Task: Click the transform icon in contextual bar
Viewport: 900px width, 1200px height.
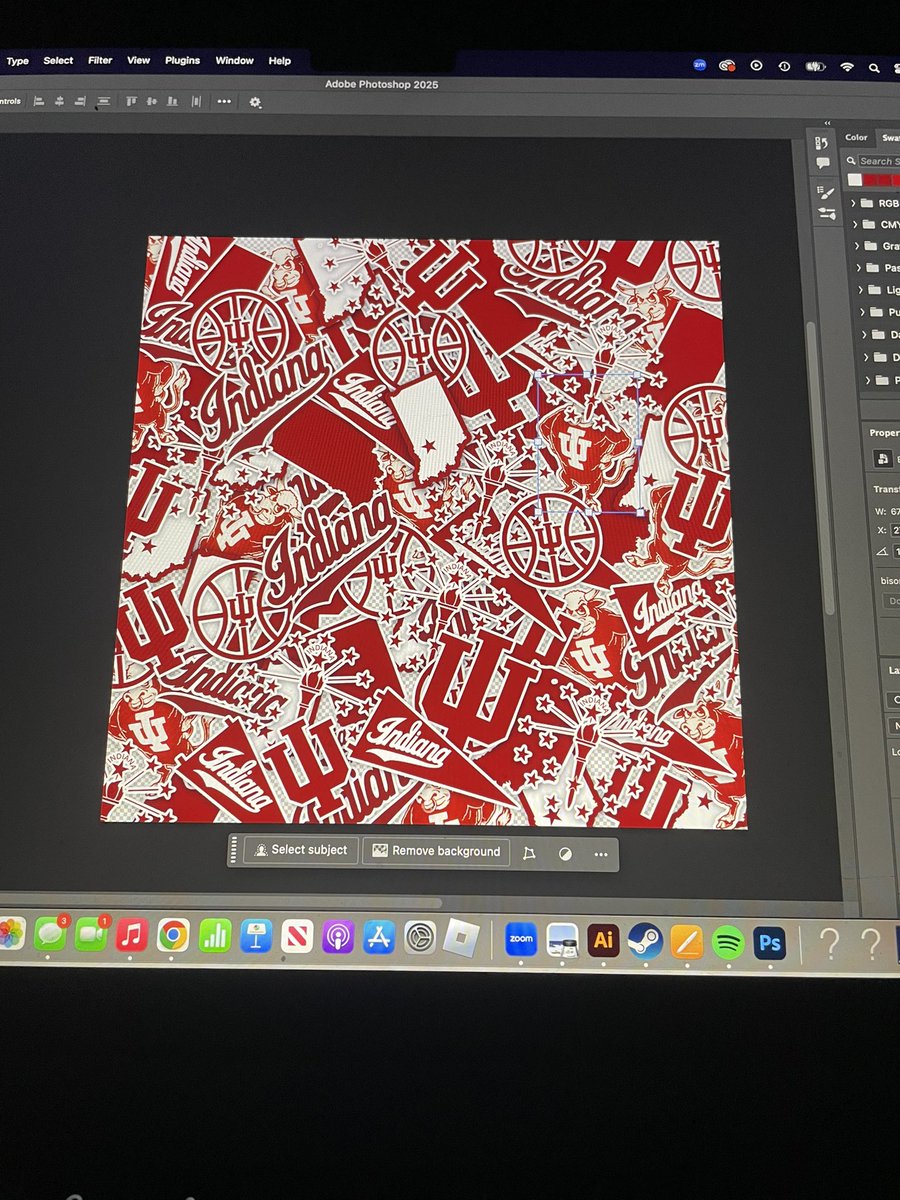Action: (529, 854)
